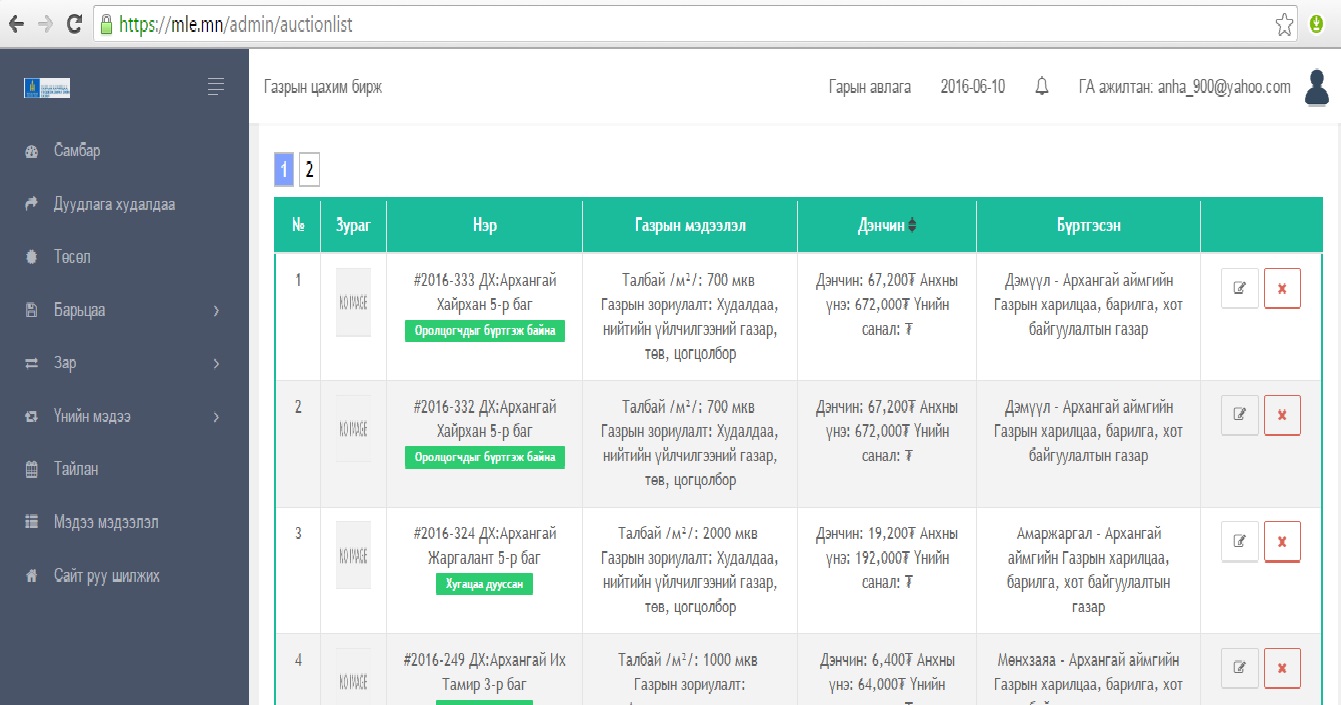Sort by the Дэнчин column arrows
This screenshot has width=1341, height=705.
click(911, 226)
